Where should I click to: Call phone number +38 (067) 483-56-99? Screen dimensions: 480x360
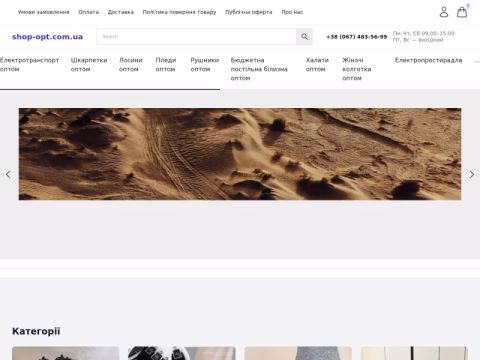[x=357, y=37]
